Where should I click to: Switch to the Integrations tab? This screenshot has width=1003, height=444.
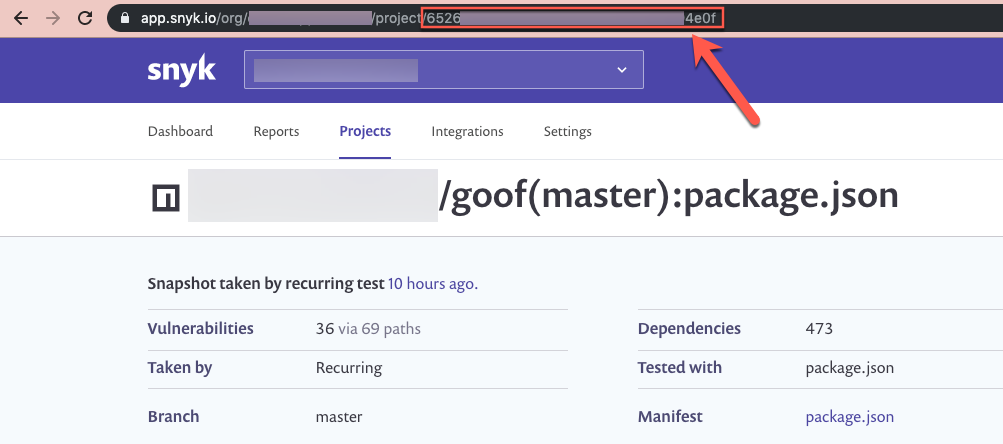pos(467,131)
